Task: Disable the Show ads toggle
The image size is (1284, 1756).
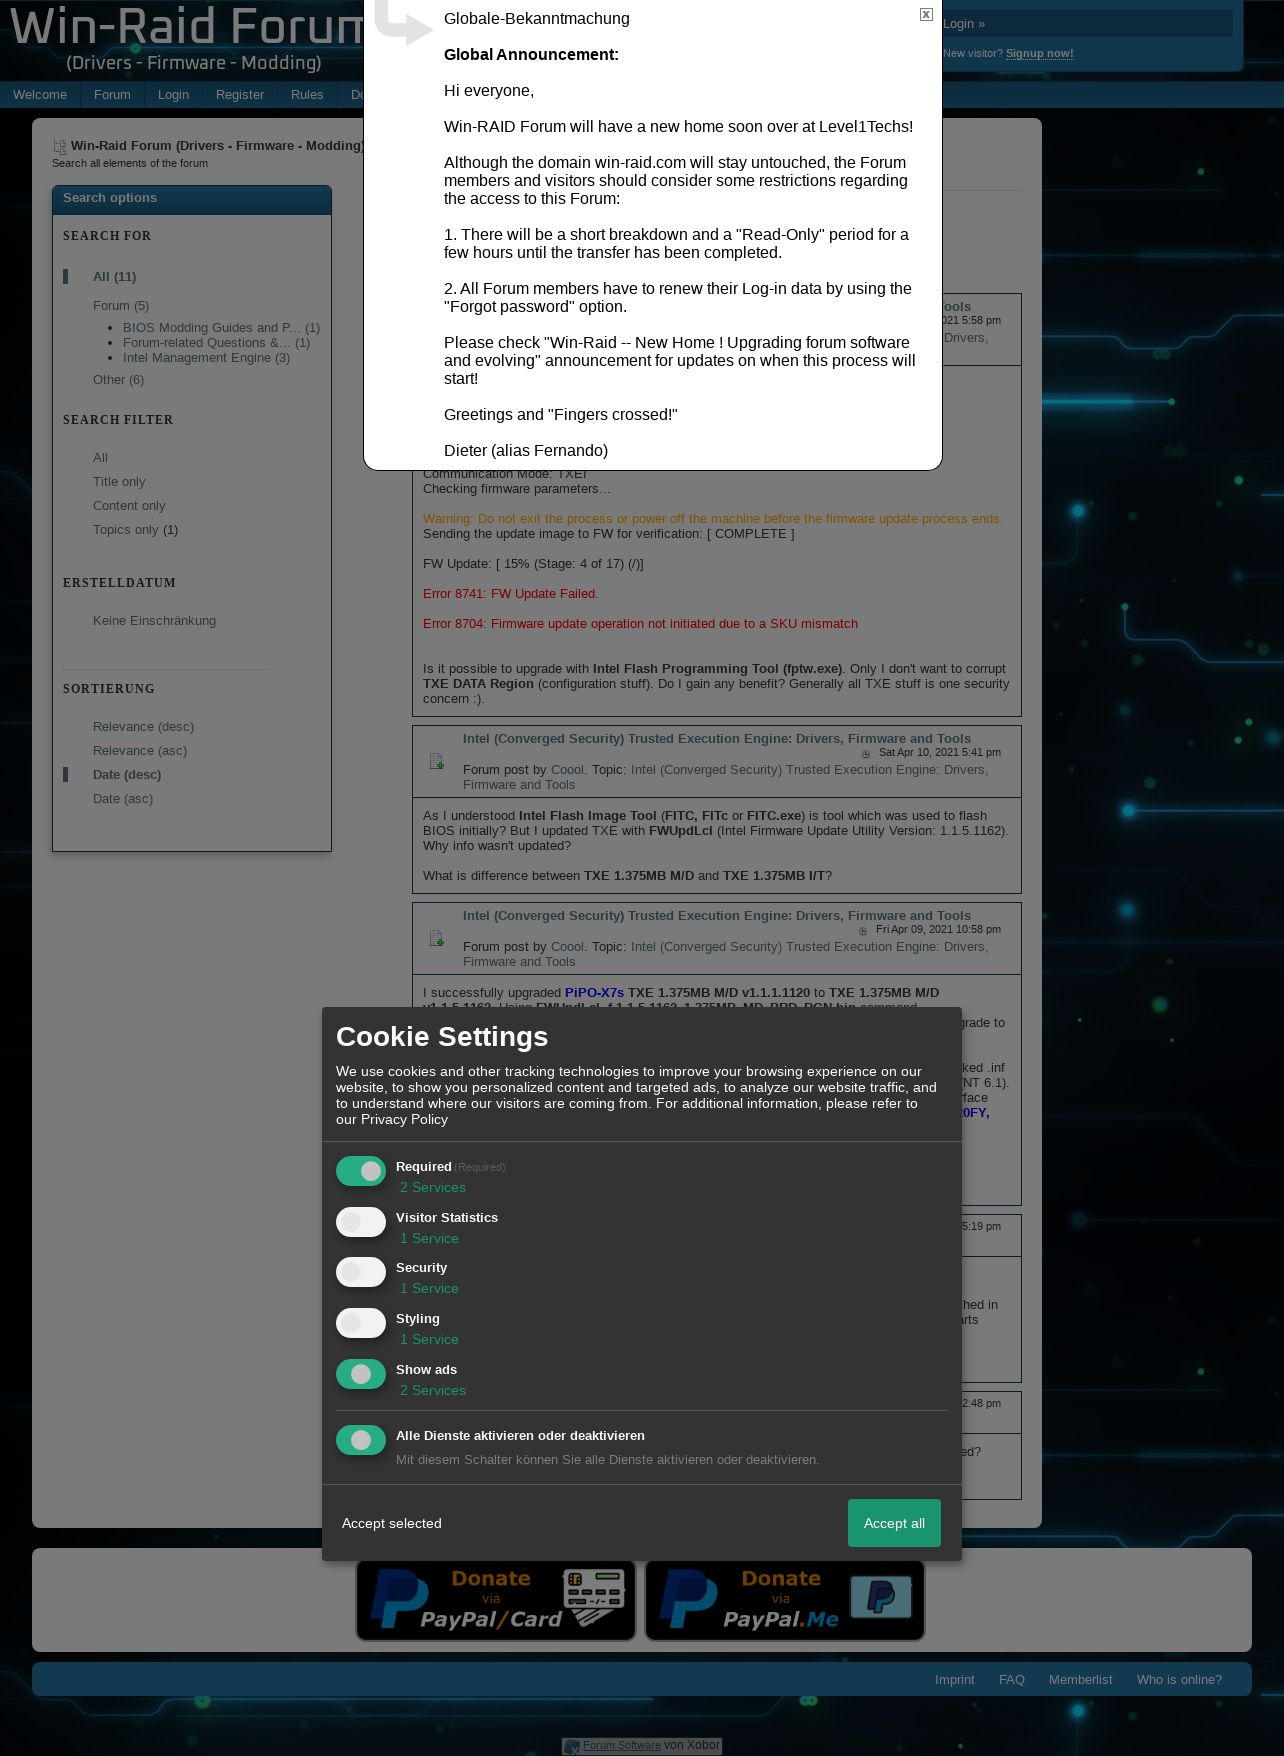Action: [x=361, y=1374]
